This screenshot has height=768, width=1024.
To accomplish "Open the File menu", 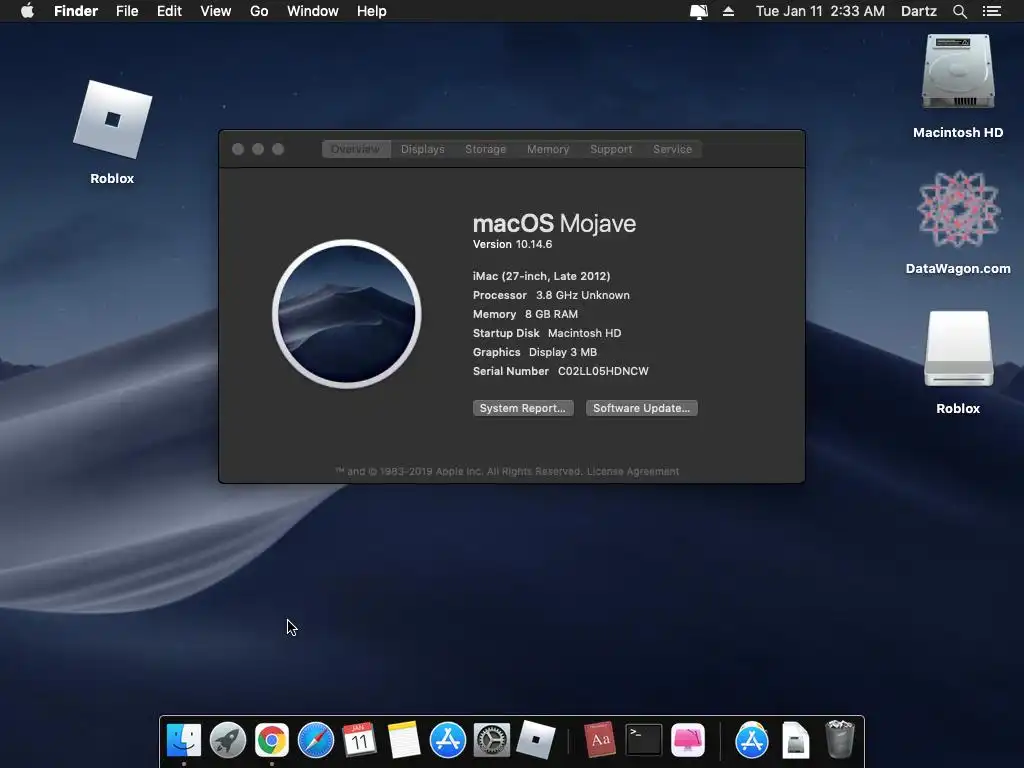I will pos(127,11).
